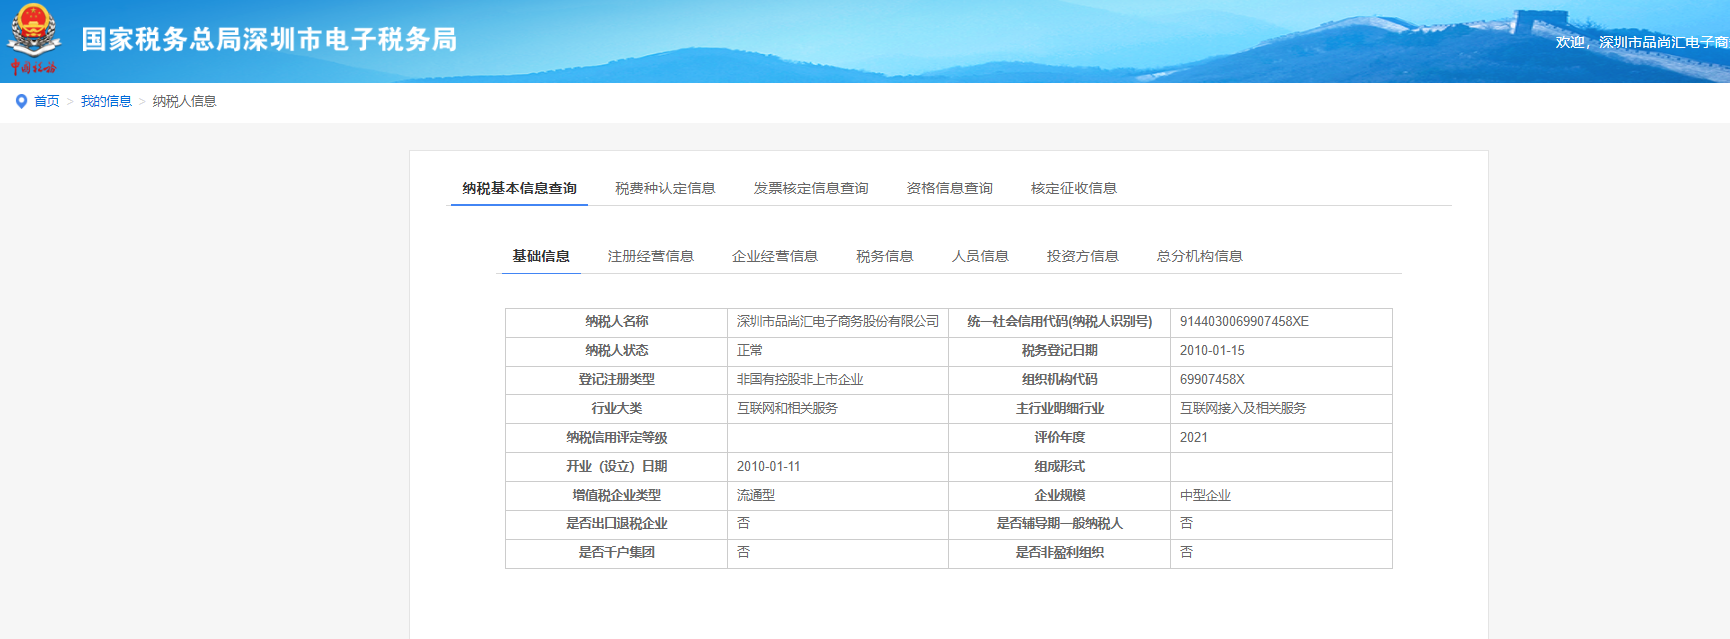Open the 企业经营信息 sub-tab
Image resolution: width=1730 pixels, height=639 pixels.
click(x=774, y=256)
